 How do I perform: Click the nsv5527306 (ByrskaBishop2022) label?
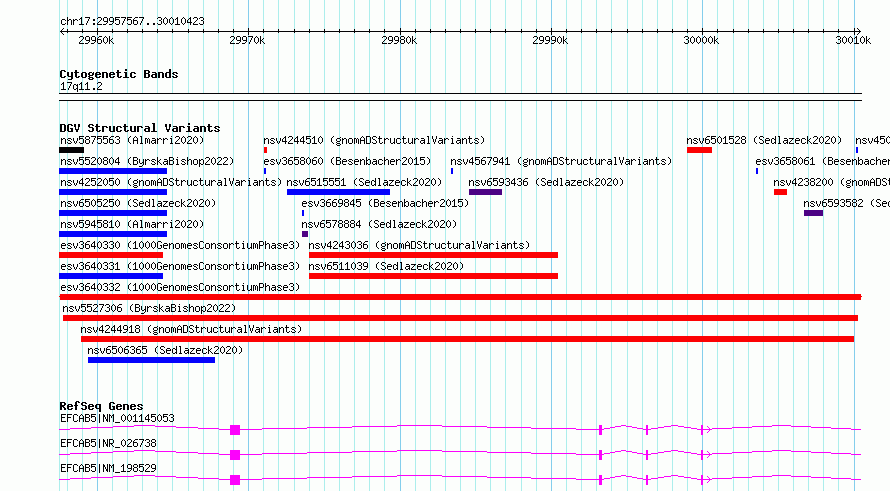point(149,308)
